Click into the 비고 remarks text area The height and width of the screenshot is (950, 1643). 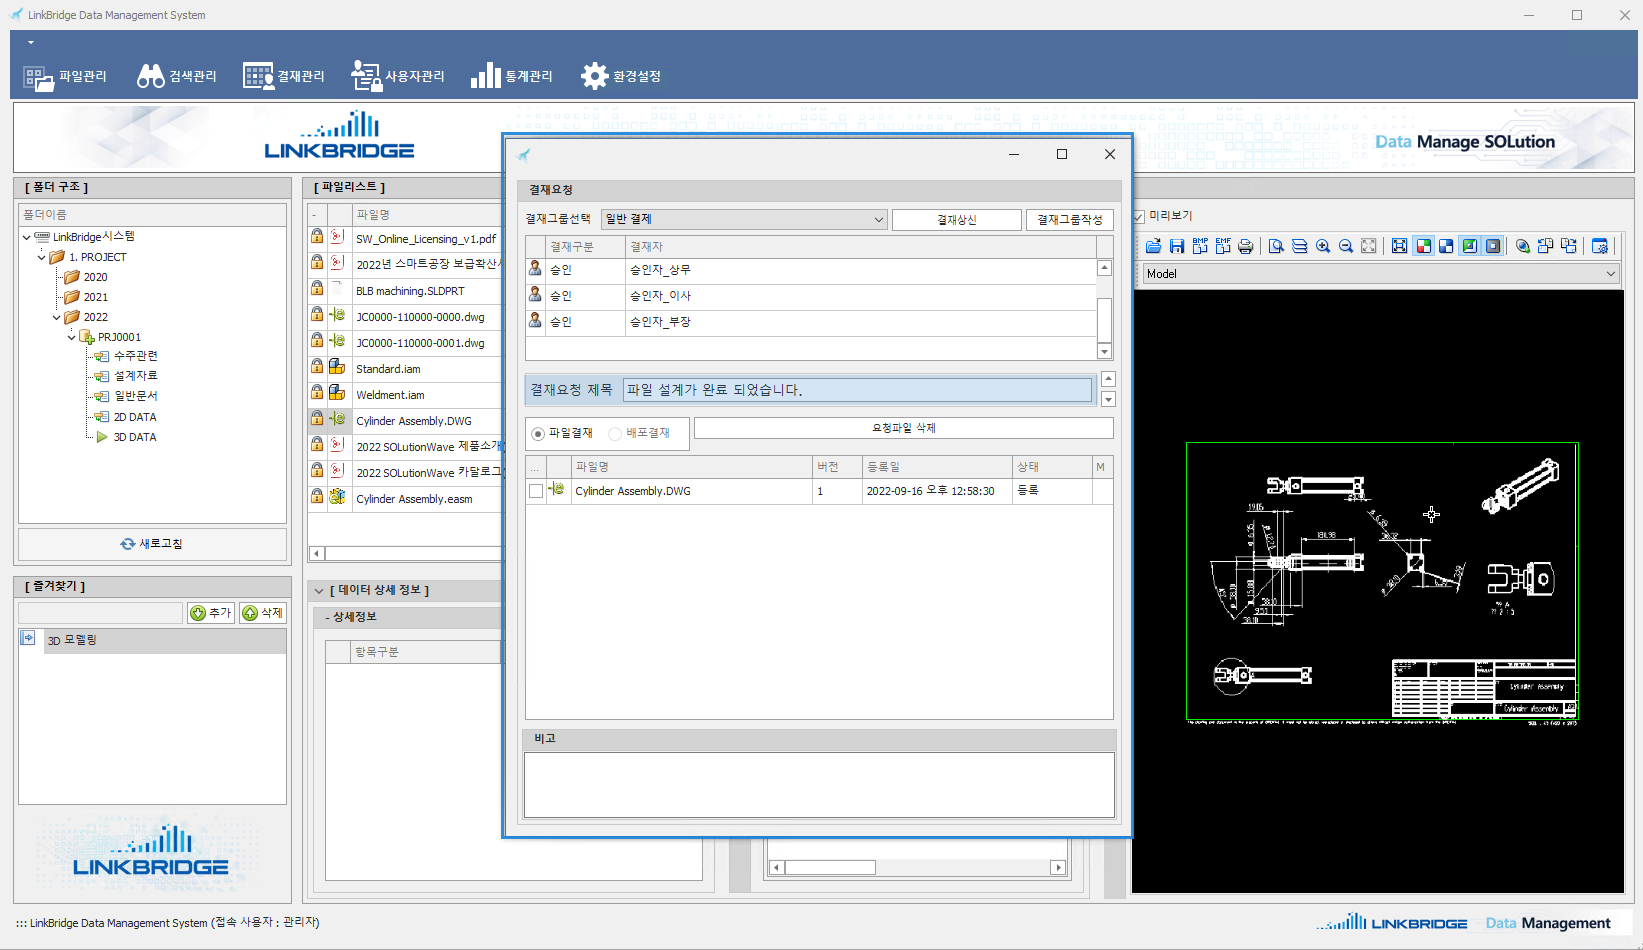(819, 785)
